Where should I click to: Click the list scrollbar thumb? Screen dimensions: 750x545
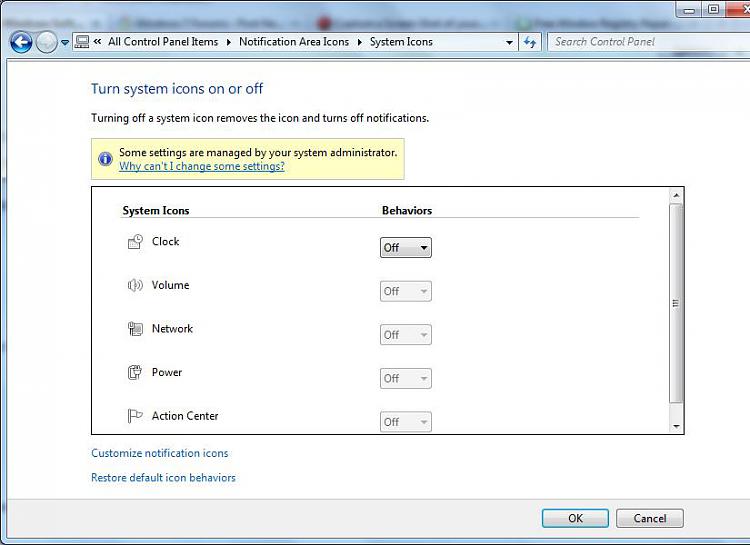(x=676, y=303)
